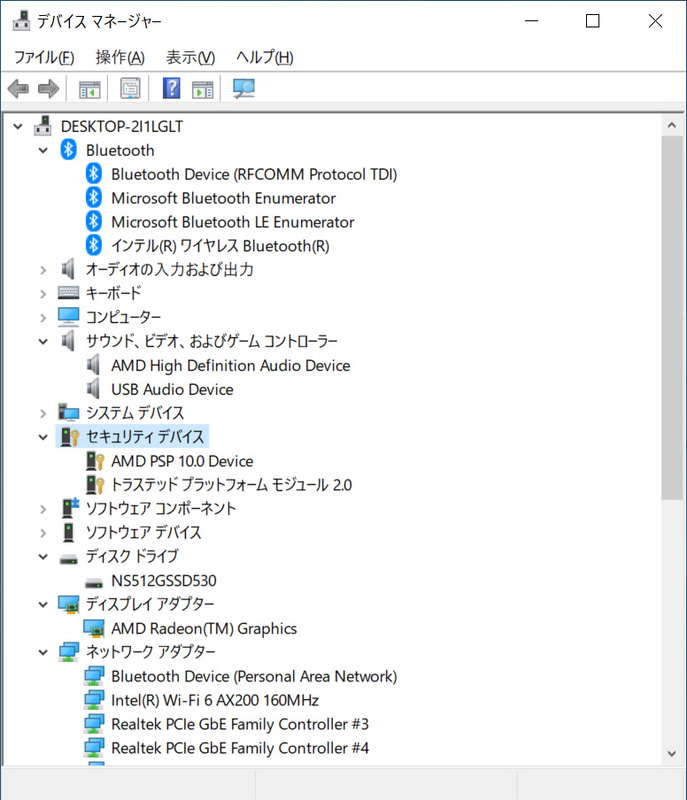Screen dimensions: 687x800
Task: Click the speaker icon beside オーディオの入力および出力
Action: 68,269
